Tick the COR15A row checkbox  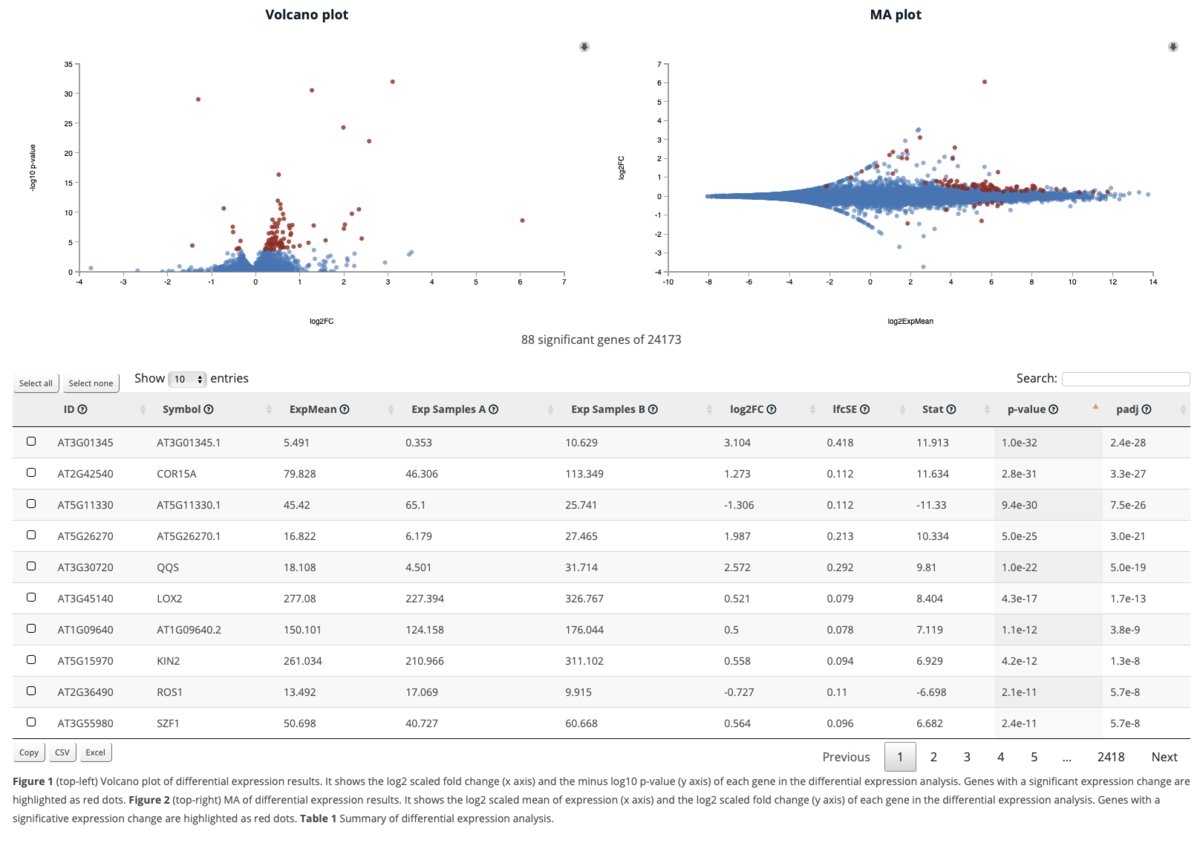click(x=31, y=472)
